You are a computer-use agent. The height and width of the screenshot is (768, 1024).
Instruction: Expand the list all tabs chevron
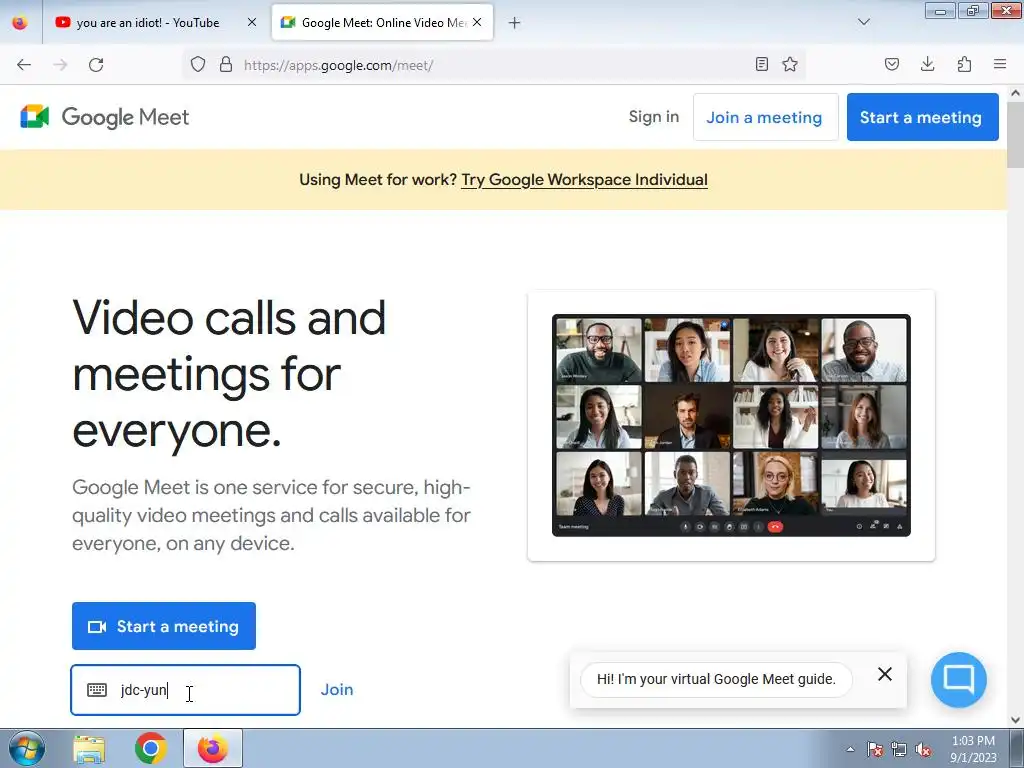click(x=863, y=22)
